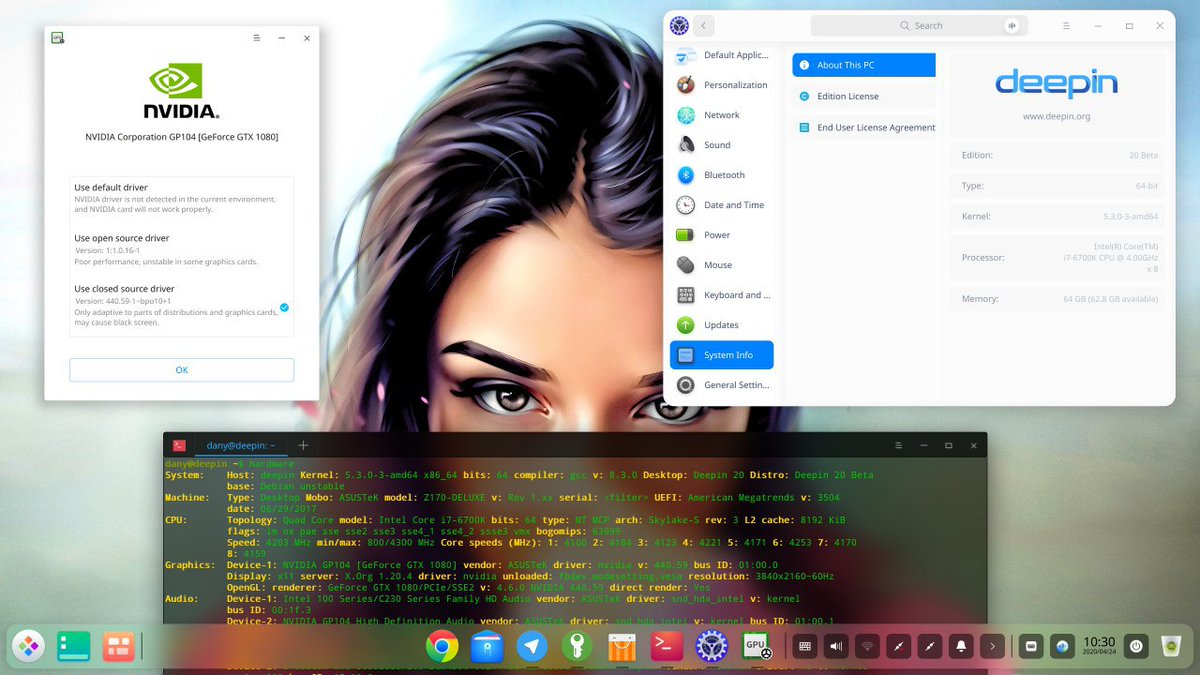The width and height of the screenshot is (1200, 675).
Task: Click the www.deepin.org text
Action: click(1056, 117)
